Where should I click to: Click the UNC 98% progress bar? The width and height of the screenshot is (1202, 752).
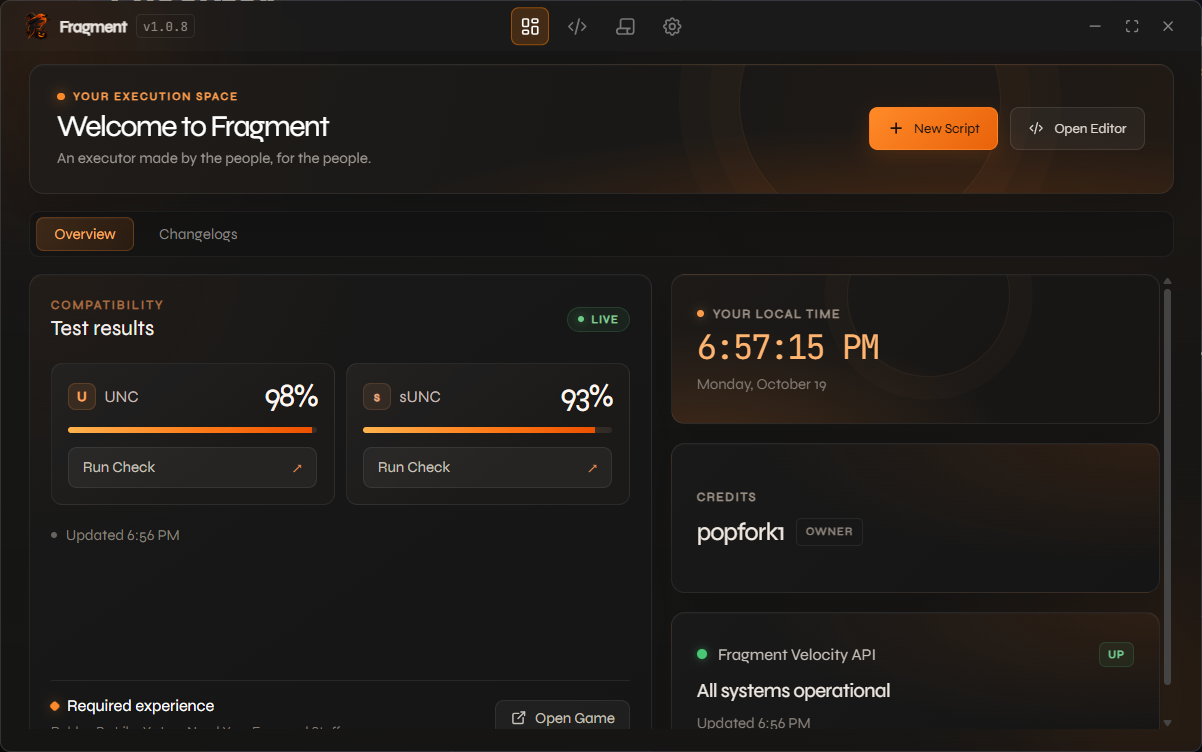192,430
